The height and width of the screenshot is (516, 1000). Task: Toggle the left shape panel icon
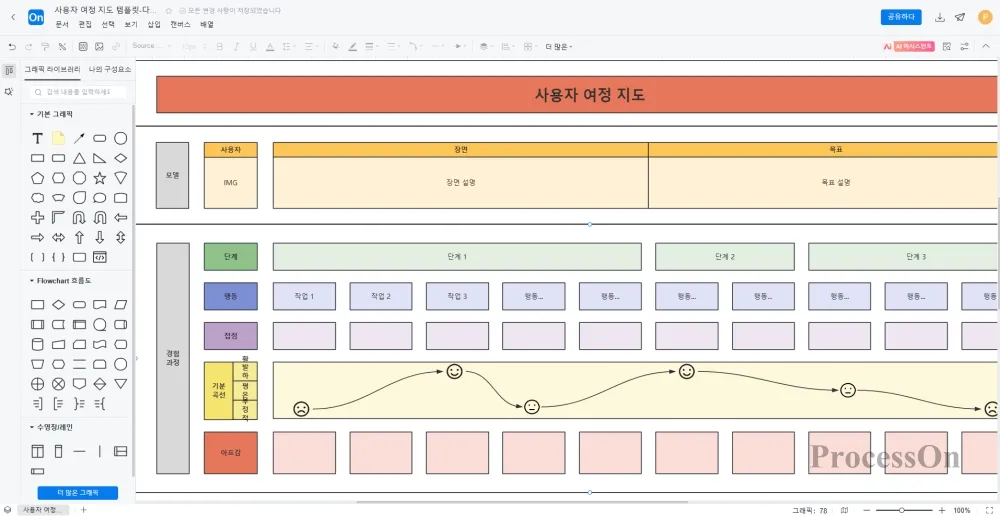(9, 70)
